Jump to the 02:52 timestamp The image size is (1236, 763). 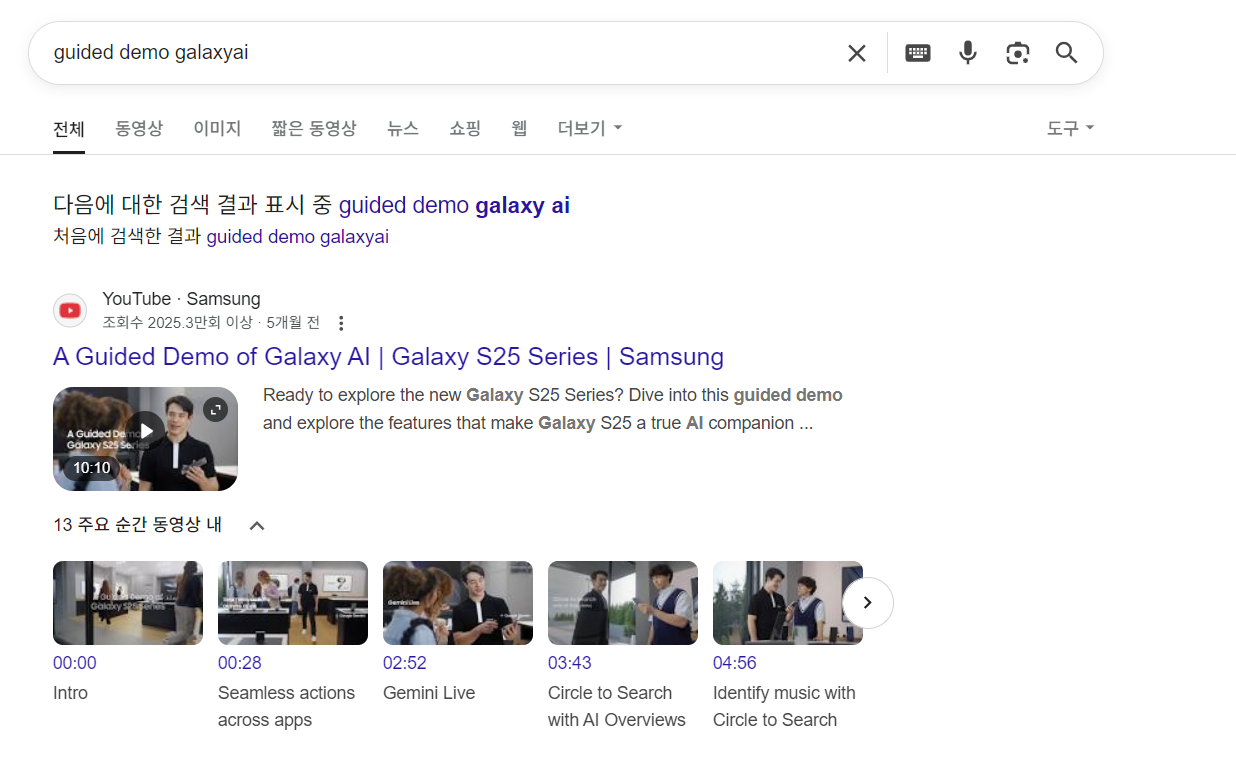coord(405,663)
